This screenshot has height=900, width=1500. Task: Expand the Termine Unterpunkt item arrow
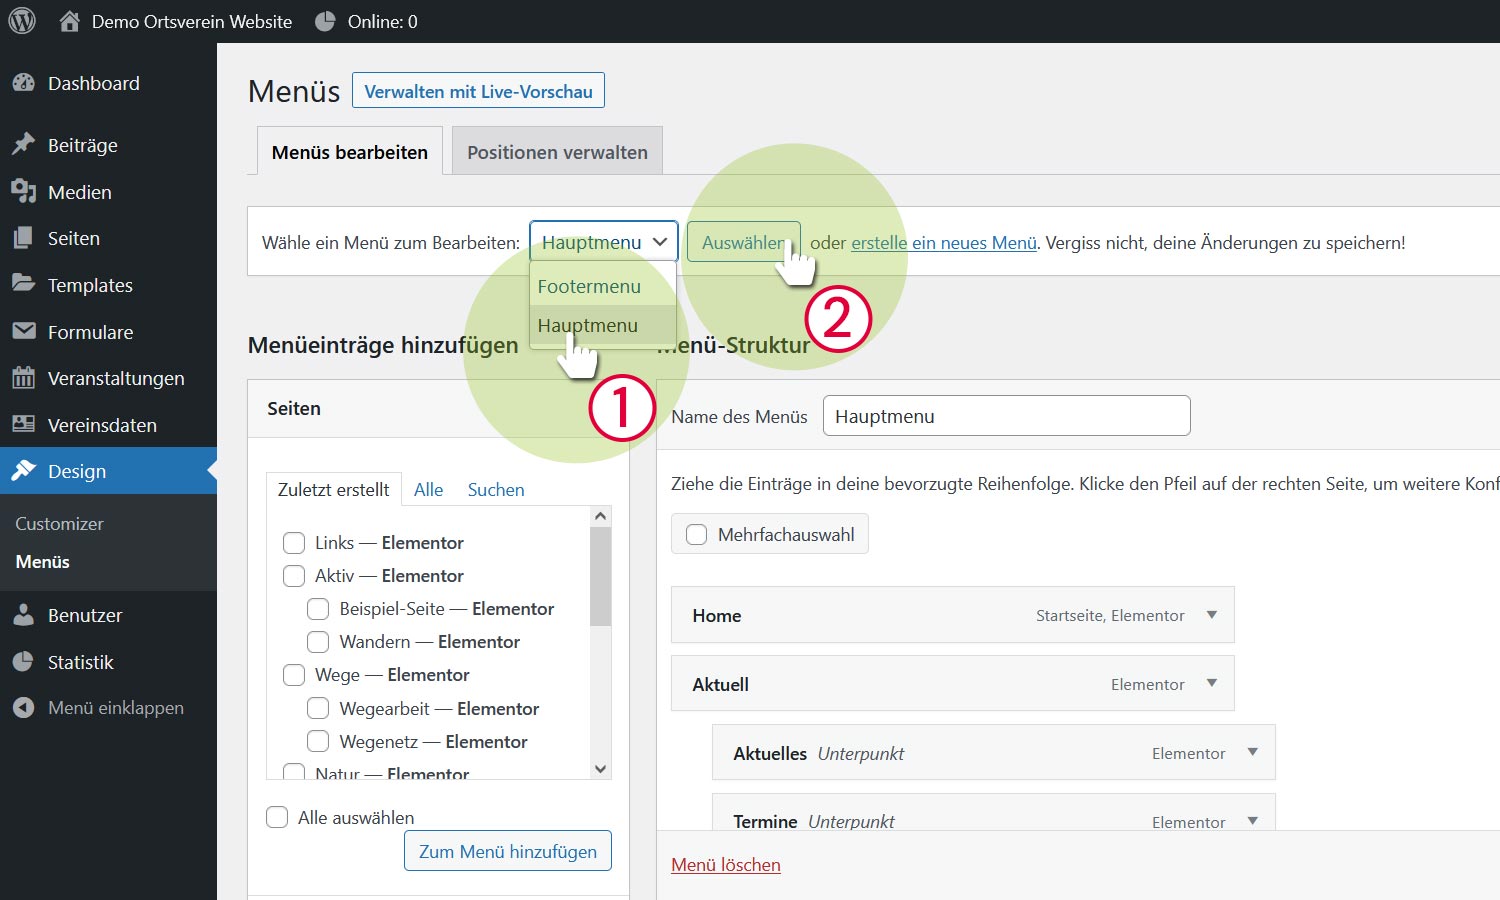pyautogui.click(x=1253, y=822)
